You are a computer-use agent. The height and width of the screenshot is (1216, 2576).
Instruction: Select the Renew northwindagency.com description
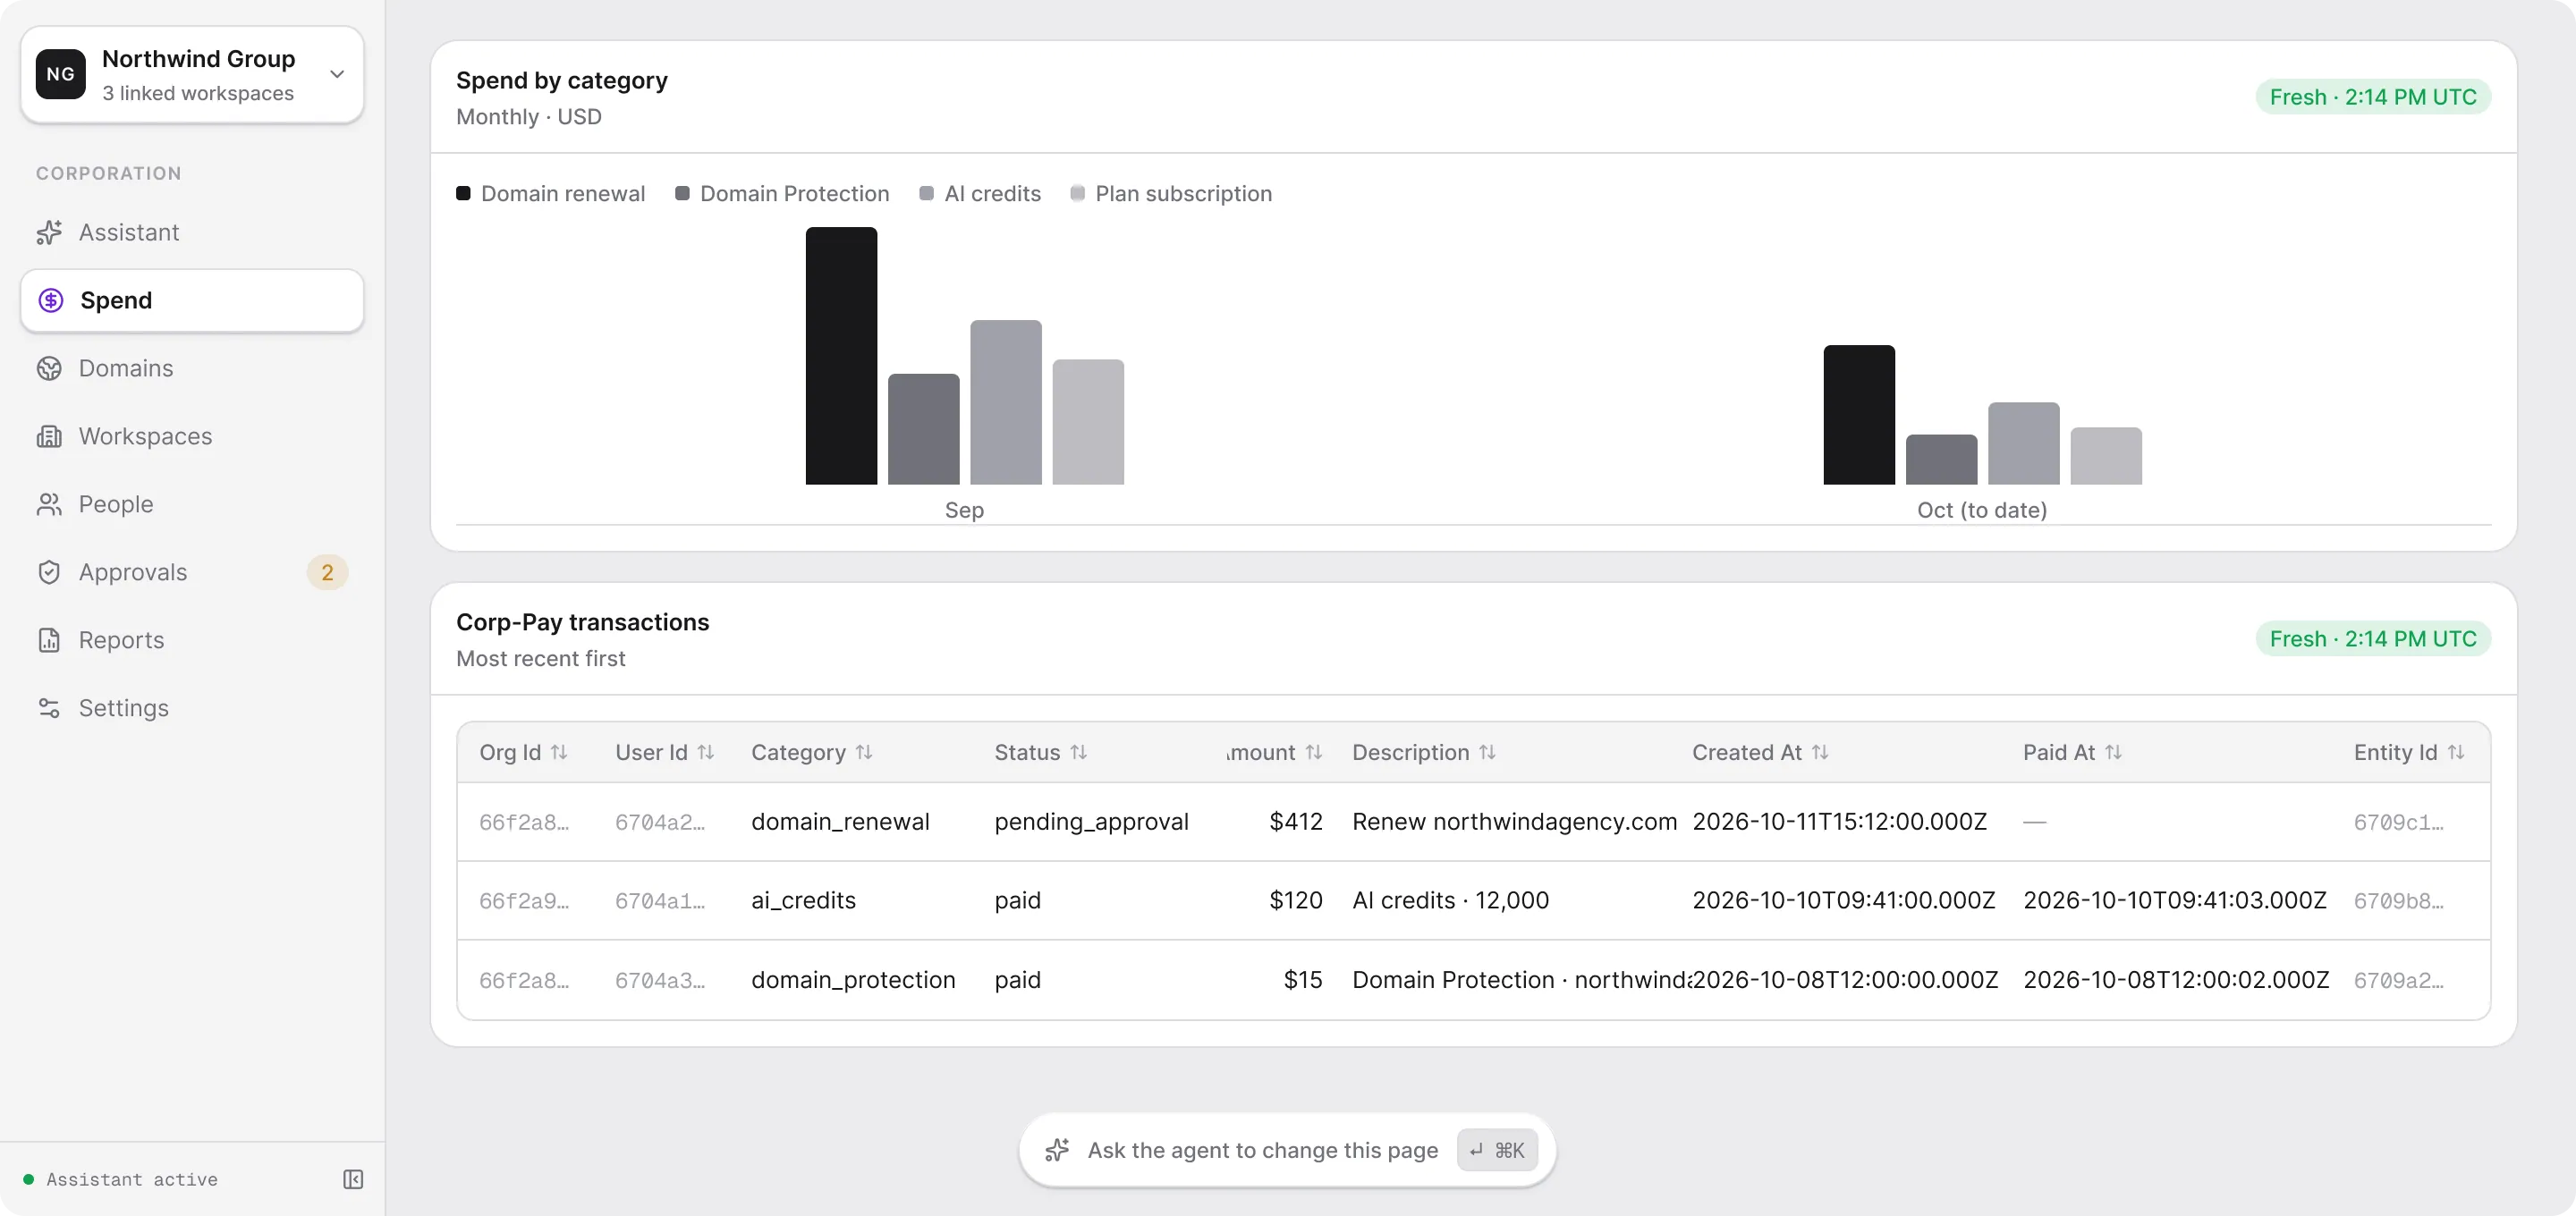click(1514, 822)
